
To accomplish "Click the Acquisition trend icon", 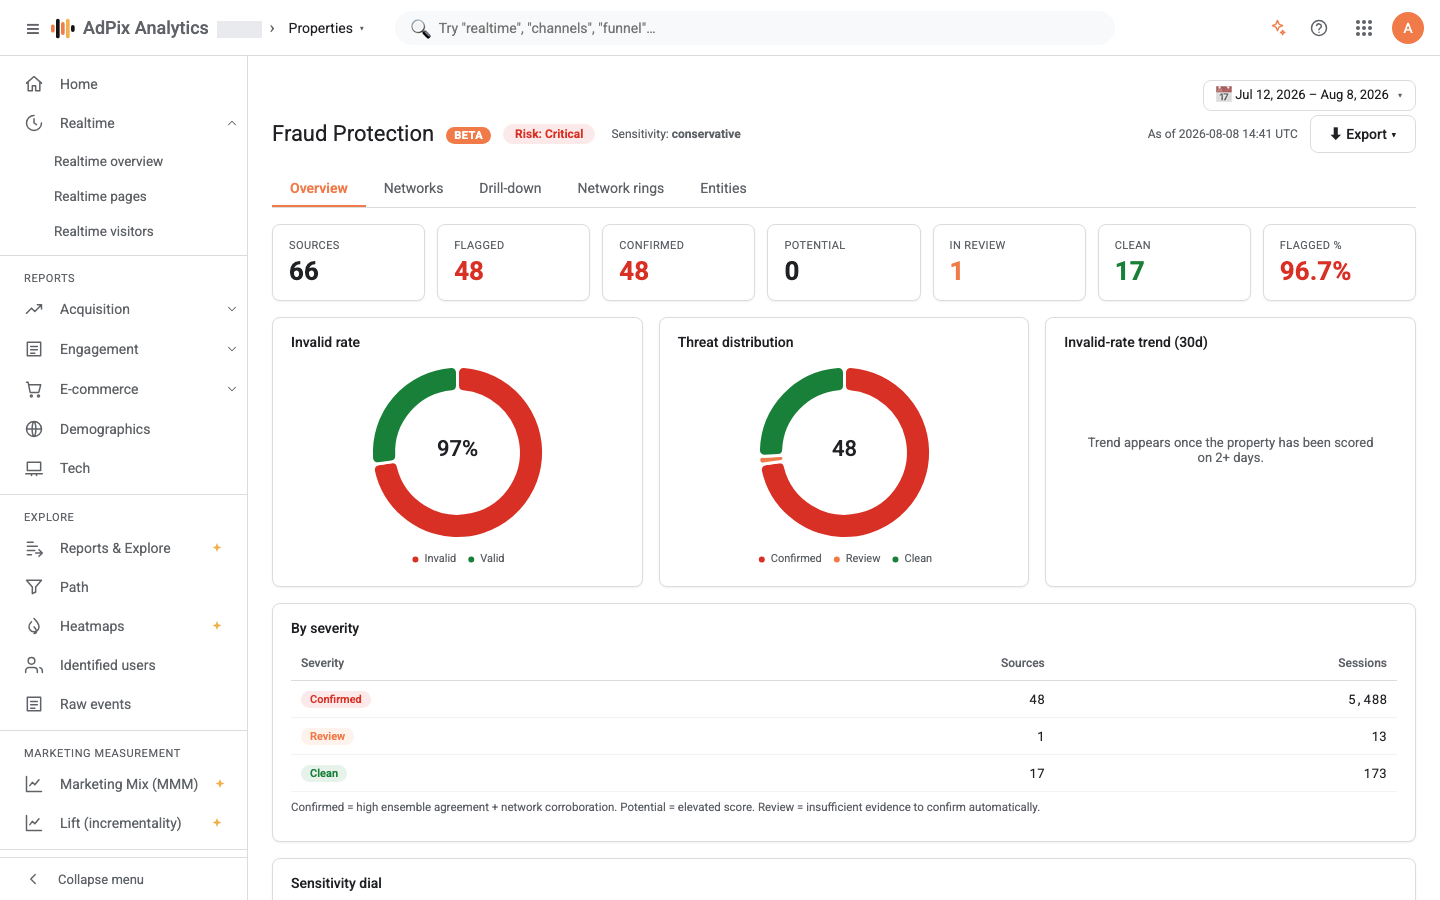I will point(34,309).
